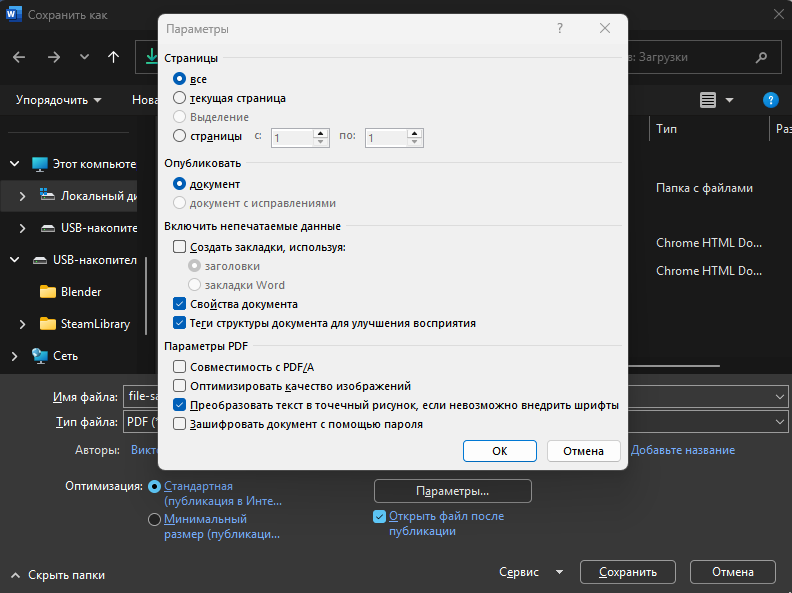Open the view options dropdown arrow
This screenshot has width=792, height=593.
point(729,100)
